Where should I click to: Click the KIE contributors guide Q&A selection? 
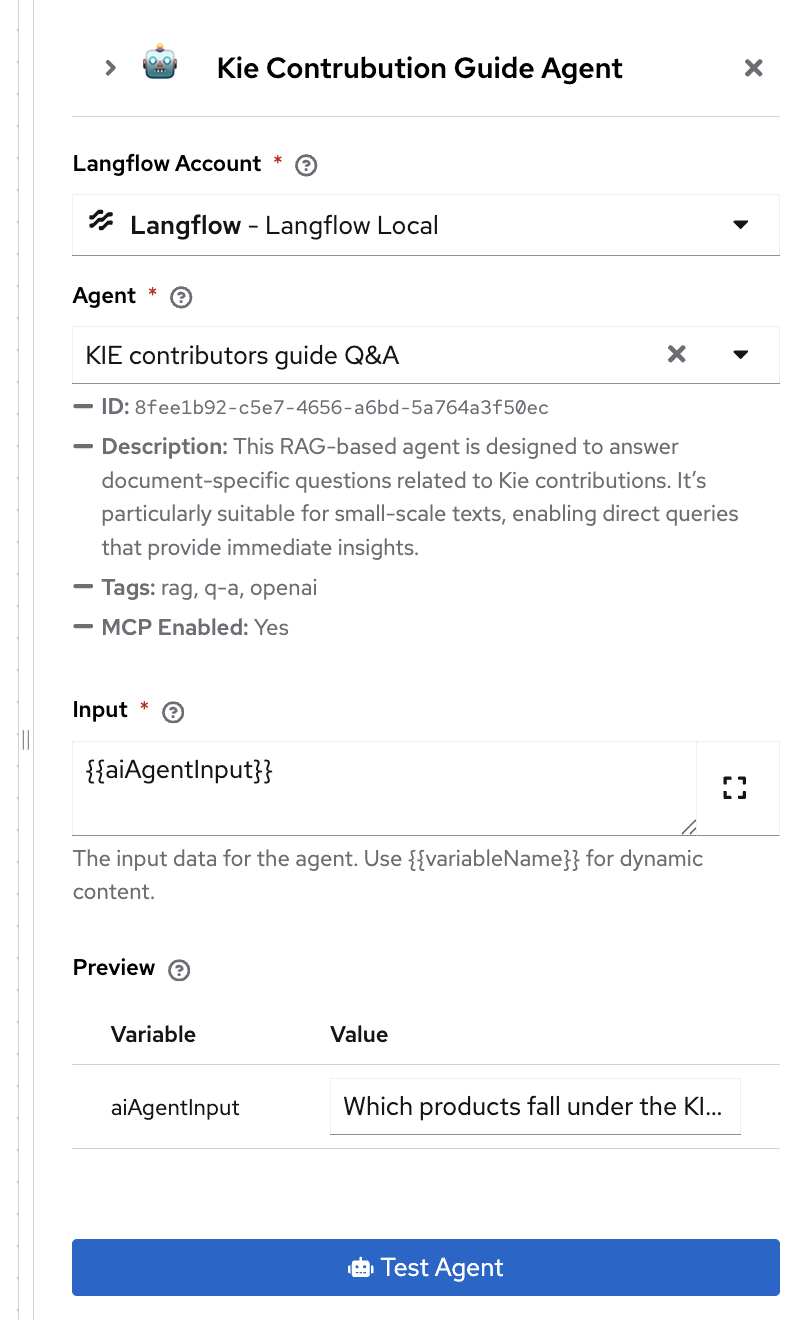pyautogui.click(x=242, y=355)
